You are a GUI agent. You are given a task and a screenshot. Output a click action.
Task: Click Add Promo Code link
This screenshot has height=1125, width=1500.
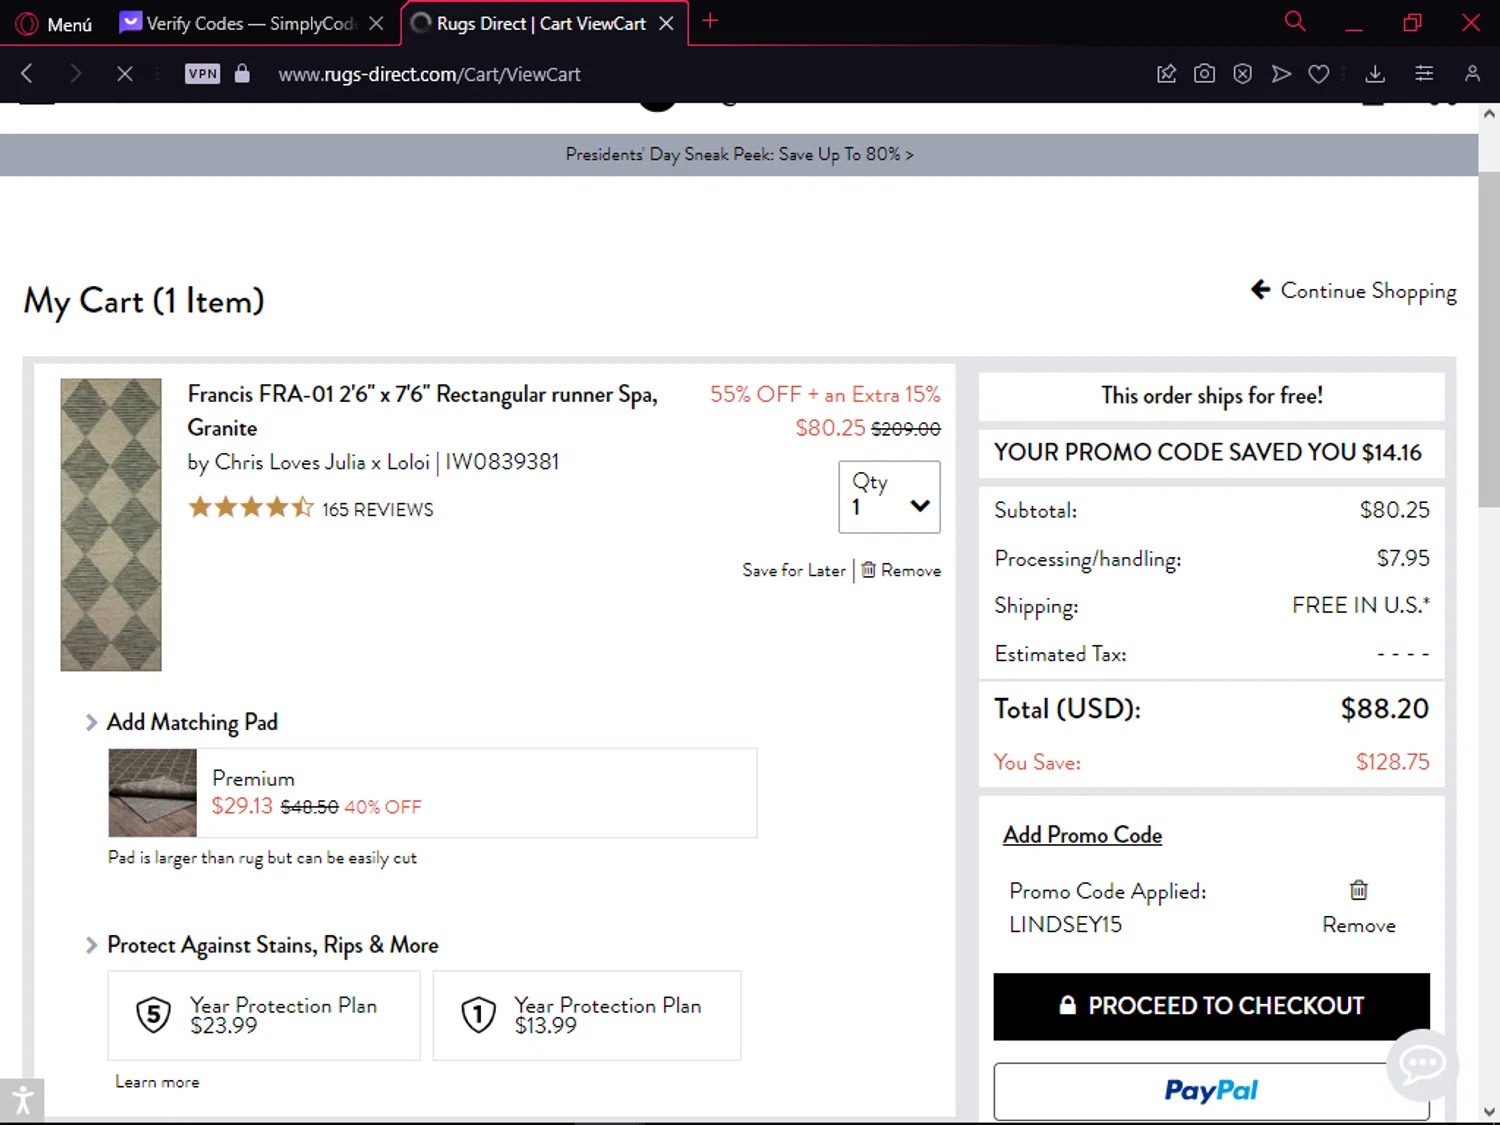tap(1082, 835)
